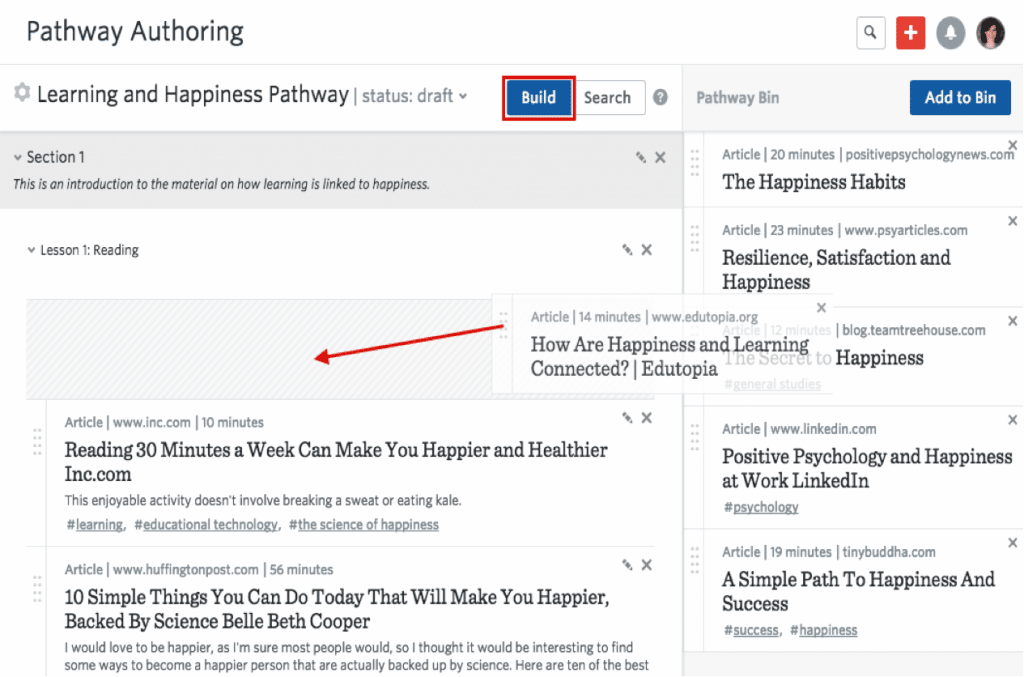This screenshot has height=677, width=1024.
Task: Click the red plus add button
Action: 910,32
